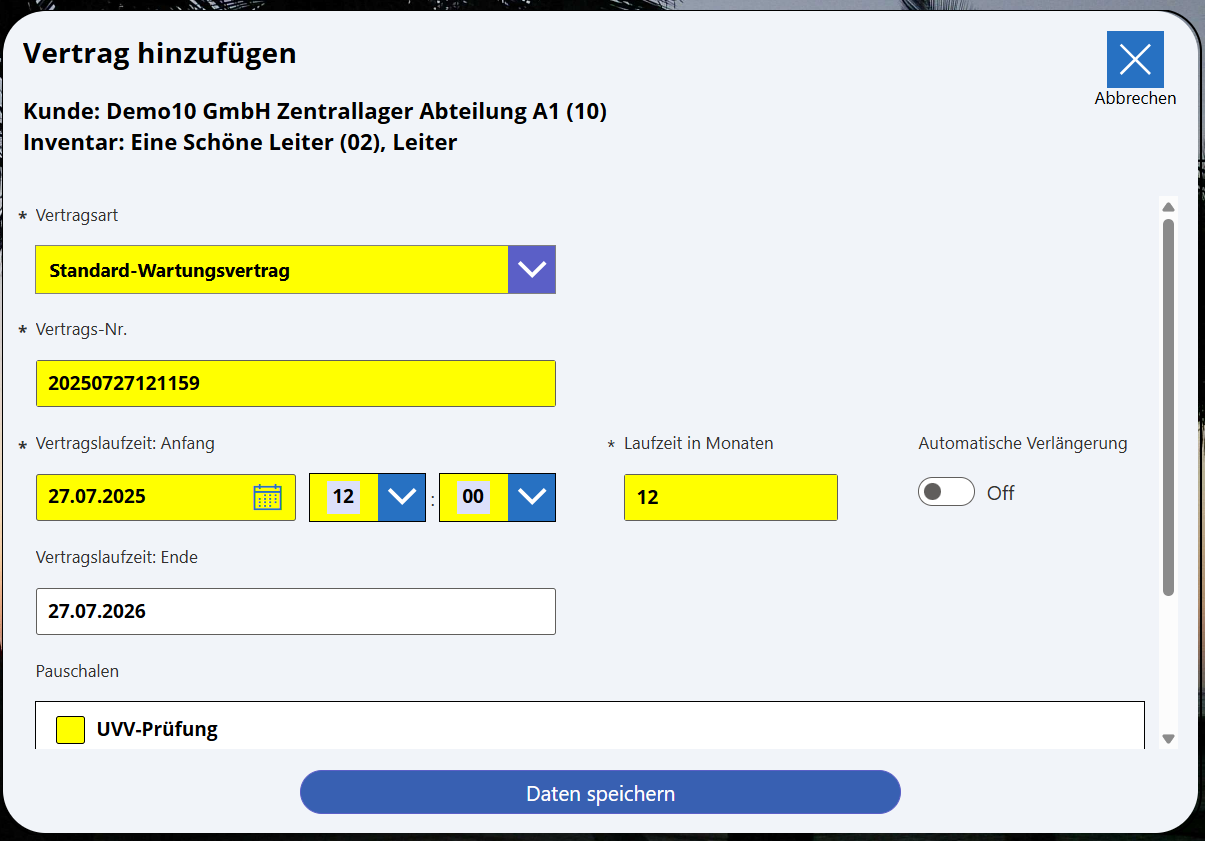This screenshot has width=1205, height=841.
Task: Select the minute value 00
Action: point(473,497)
